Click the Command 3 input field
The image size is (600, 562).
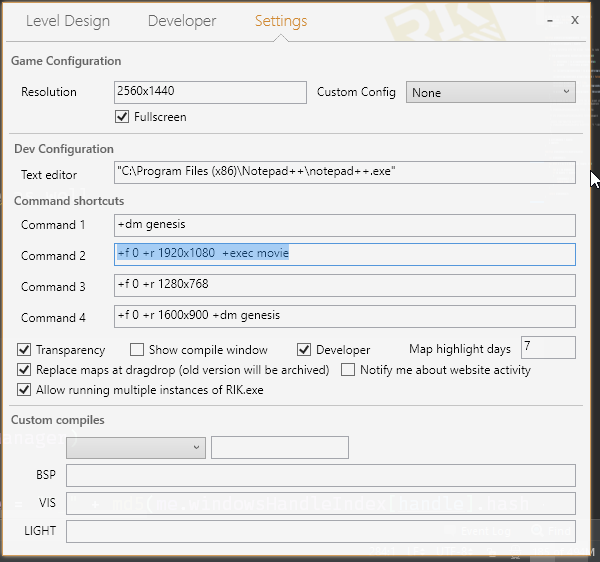(x=345, y=286)
